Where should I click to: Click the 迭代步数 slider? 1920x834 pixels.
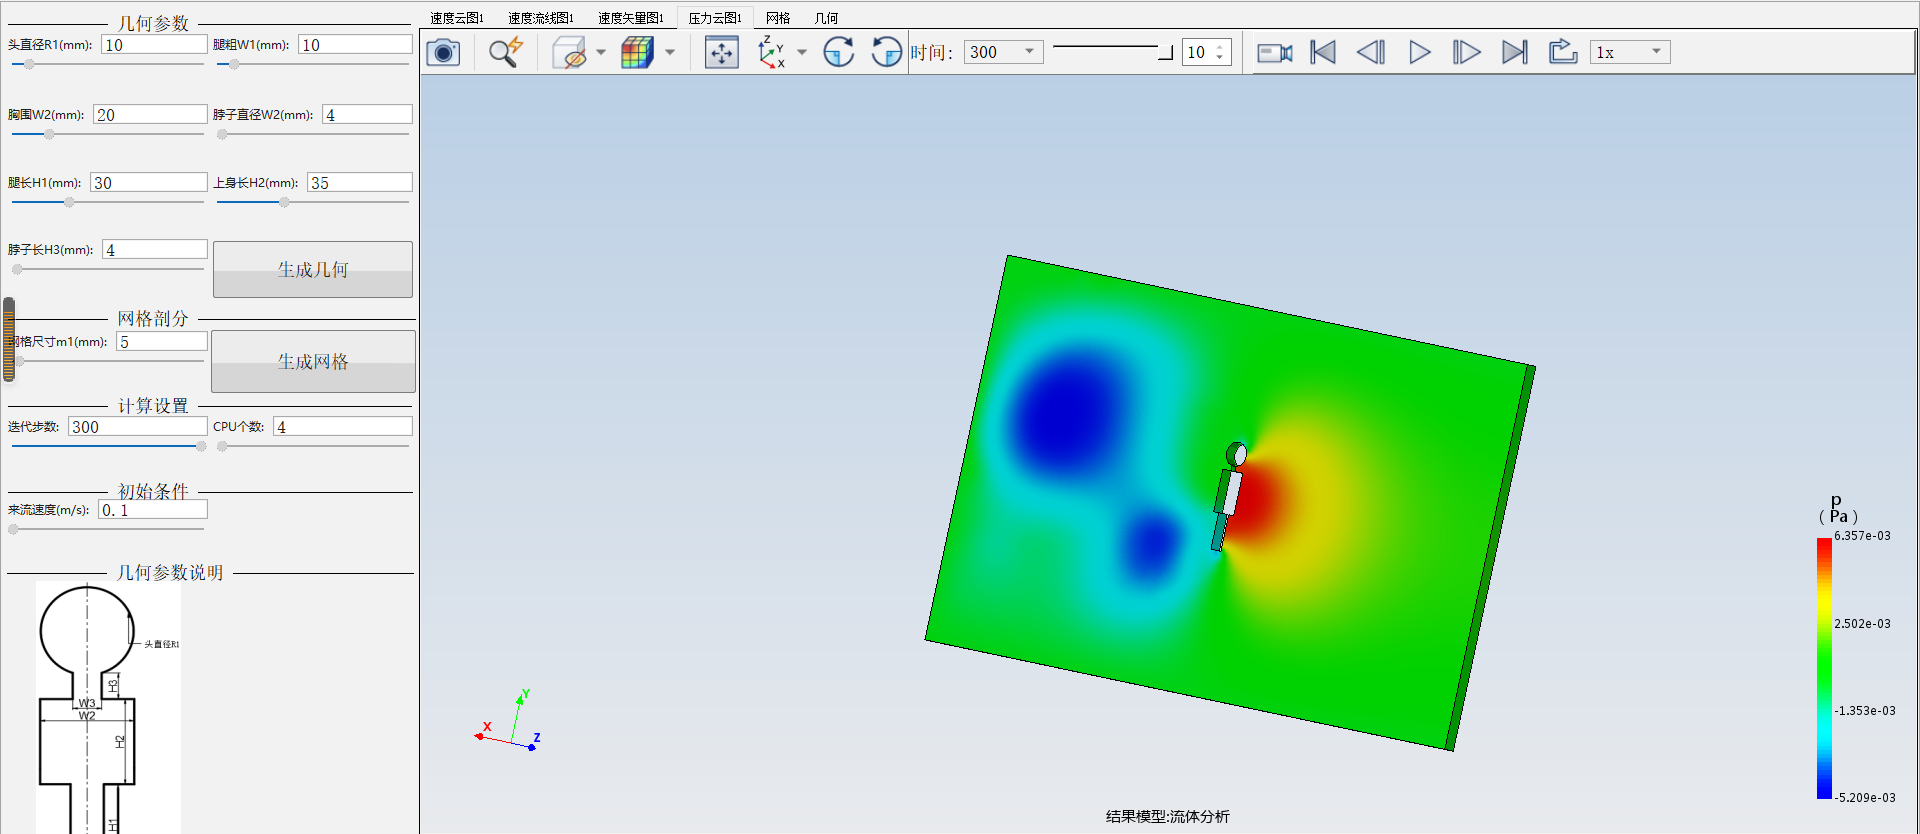click(107, 446)
